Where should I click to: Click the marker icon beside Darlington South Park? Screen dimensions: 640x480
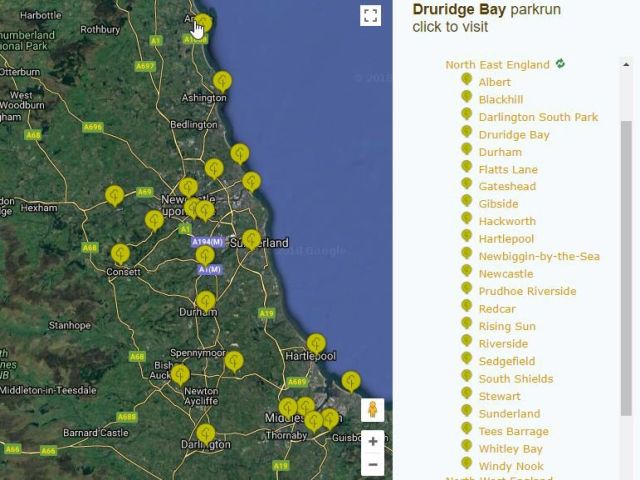click(467, 114)
